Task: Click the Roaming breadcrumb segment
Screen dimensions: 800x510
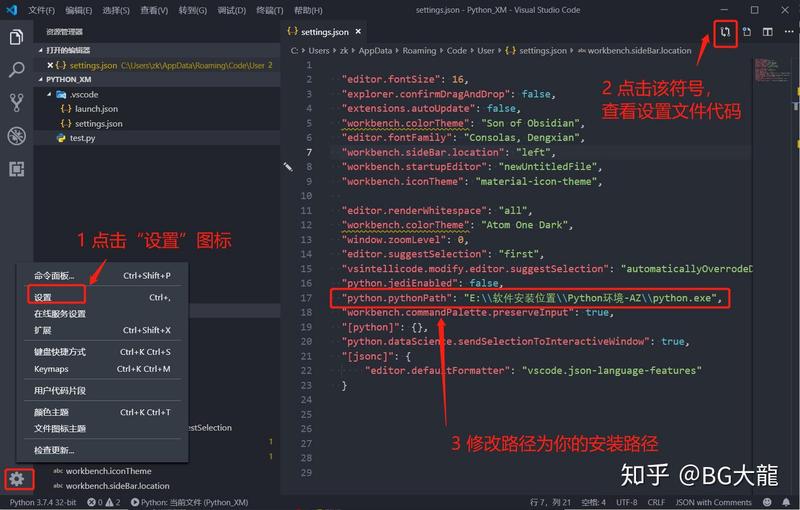Action: pyautogui.click(x=419, y=50)
